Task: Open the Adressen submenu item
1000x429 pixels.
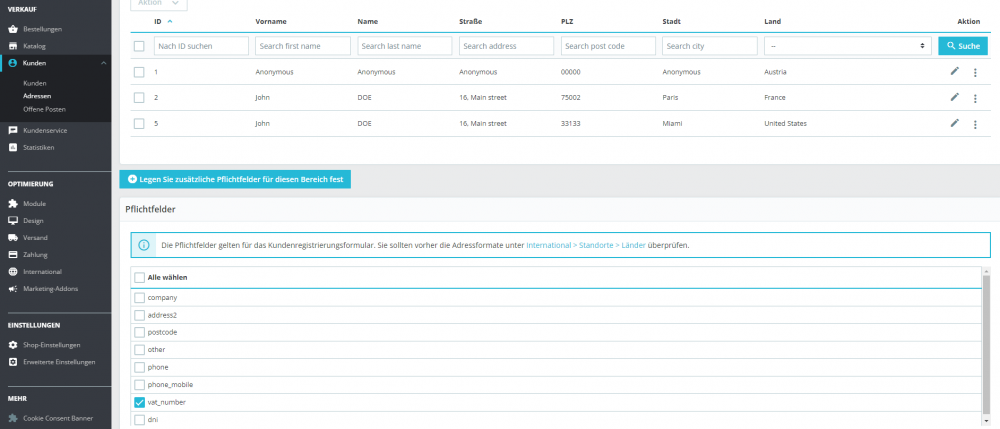Action: pyautogui.click(x=37, y=96)
